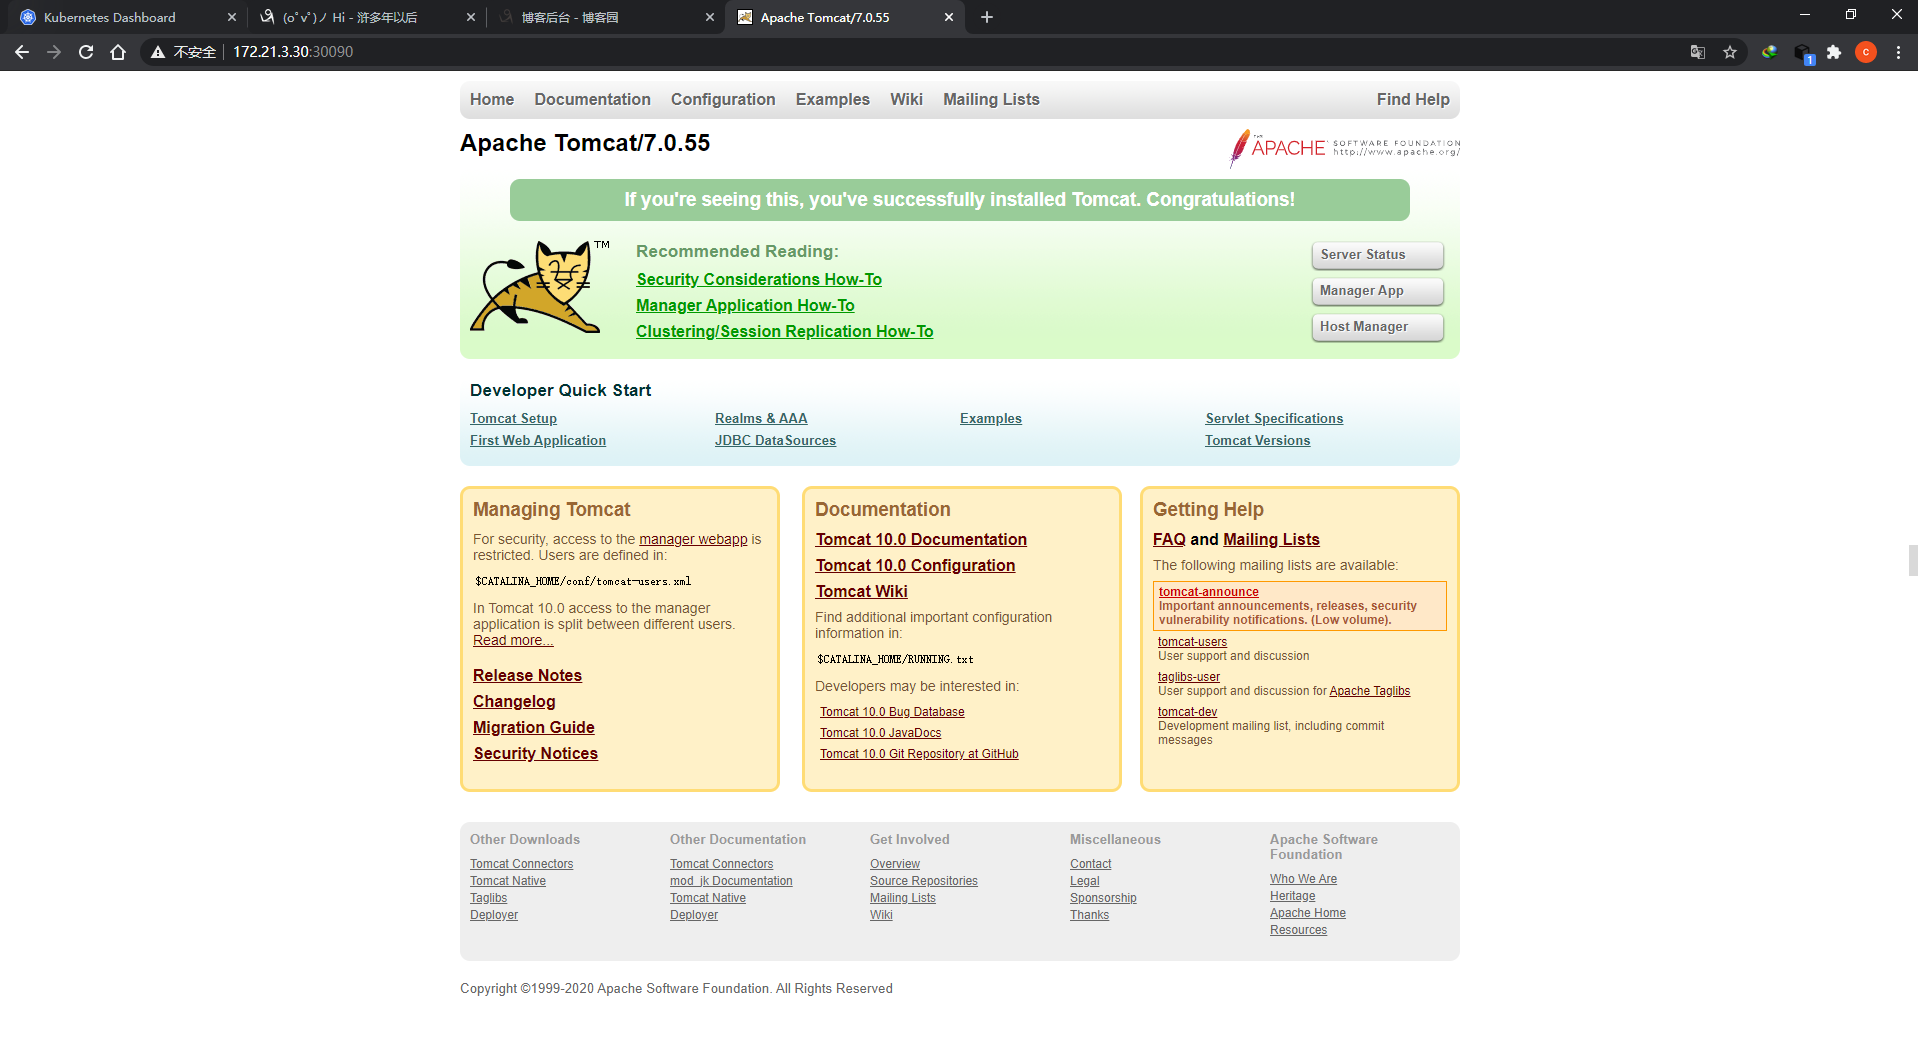
Task: Click the browser forward arrow
Action: pyautogui.click(x=54, y=52)
